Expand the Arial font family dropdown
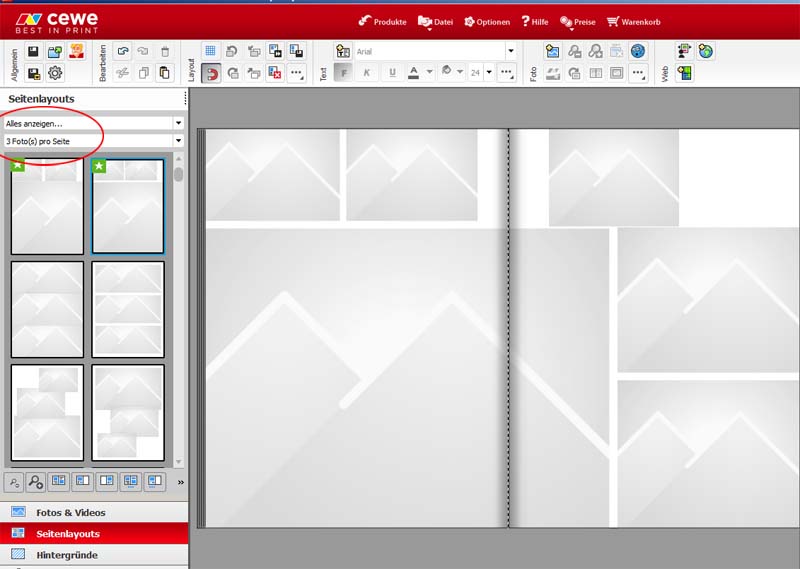 510,51
